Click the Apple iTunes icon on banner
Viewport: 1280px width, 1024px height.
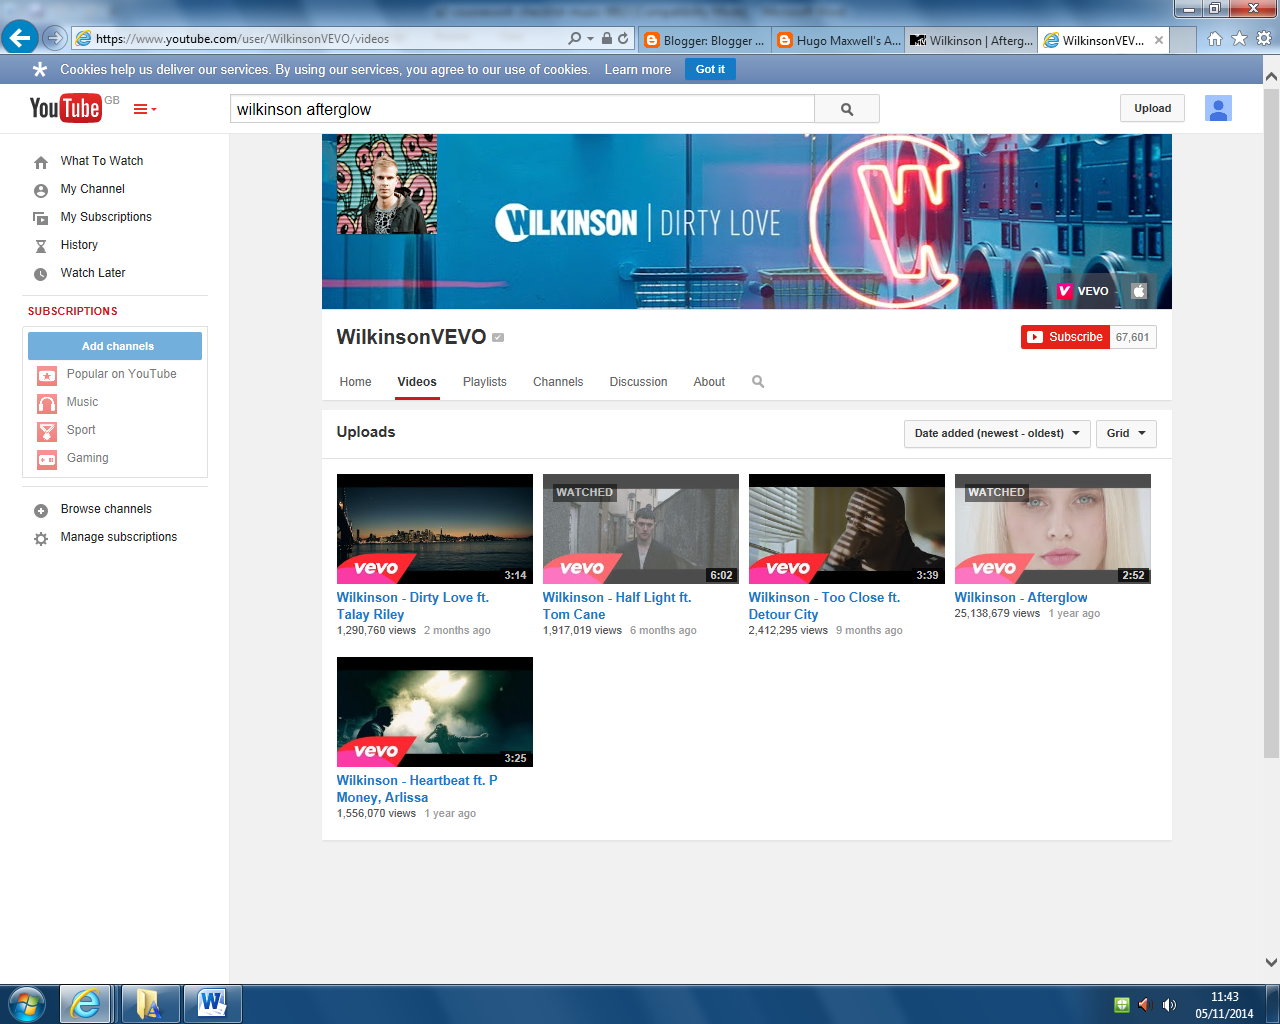[1139, 291]
